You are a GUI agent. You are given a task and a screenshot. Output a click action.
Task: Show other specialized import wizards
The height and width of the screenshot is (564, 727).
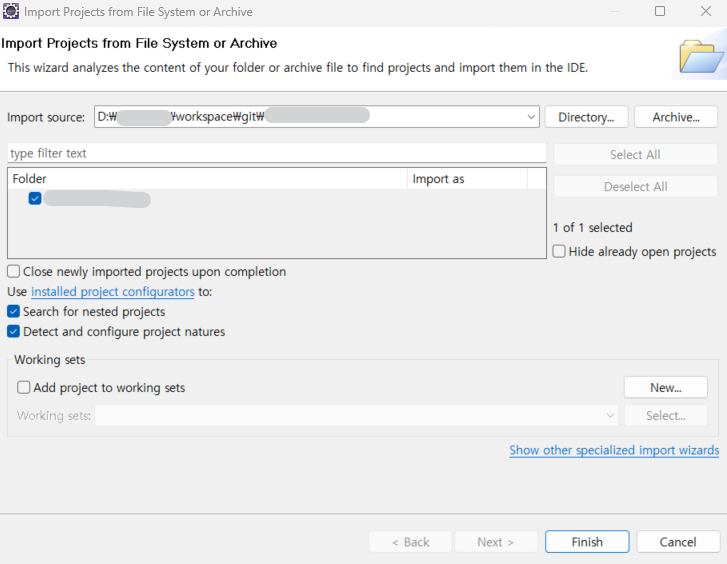[614, 450]
